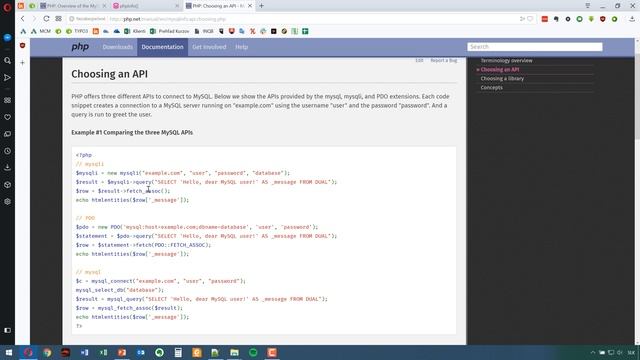Open the Windows Start menu
640x360 pixels.
(x=9, y=353)
